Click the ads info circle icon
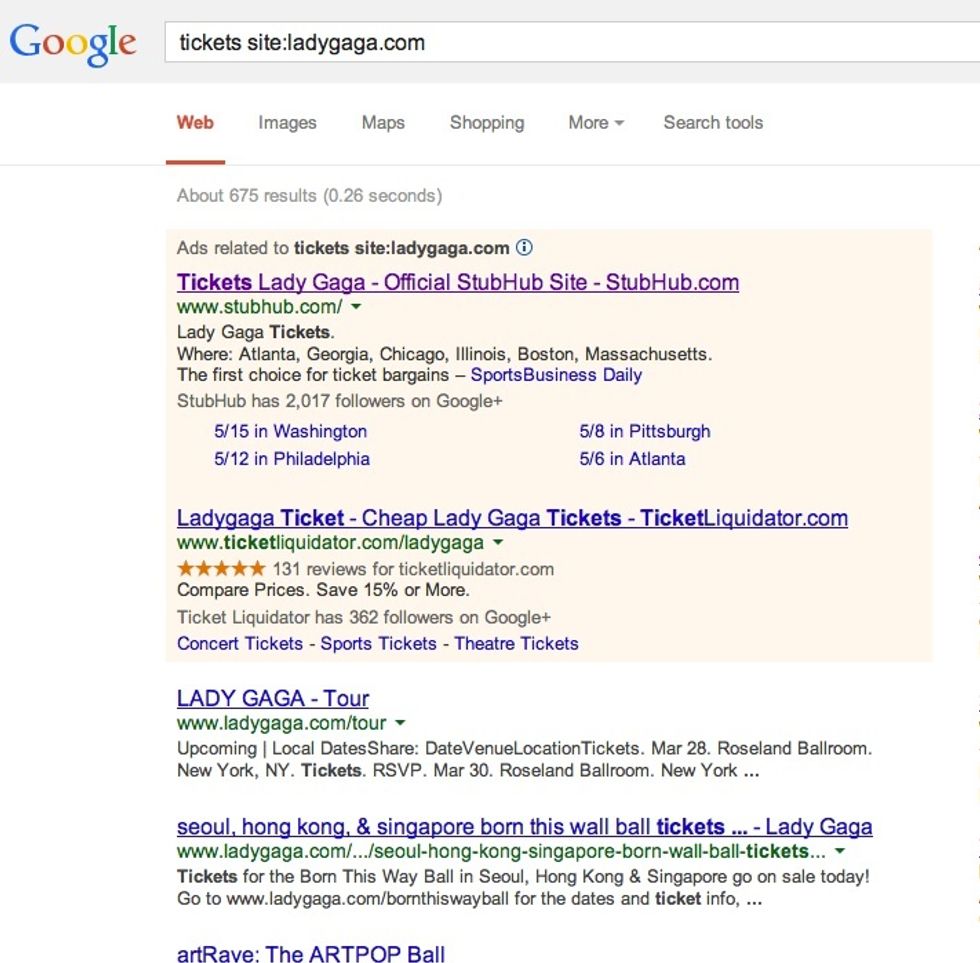The height and width of the screenshot is (963, 980). coord(524,247)
